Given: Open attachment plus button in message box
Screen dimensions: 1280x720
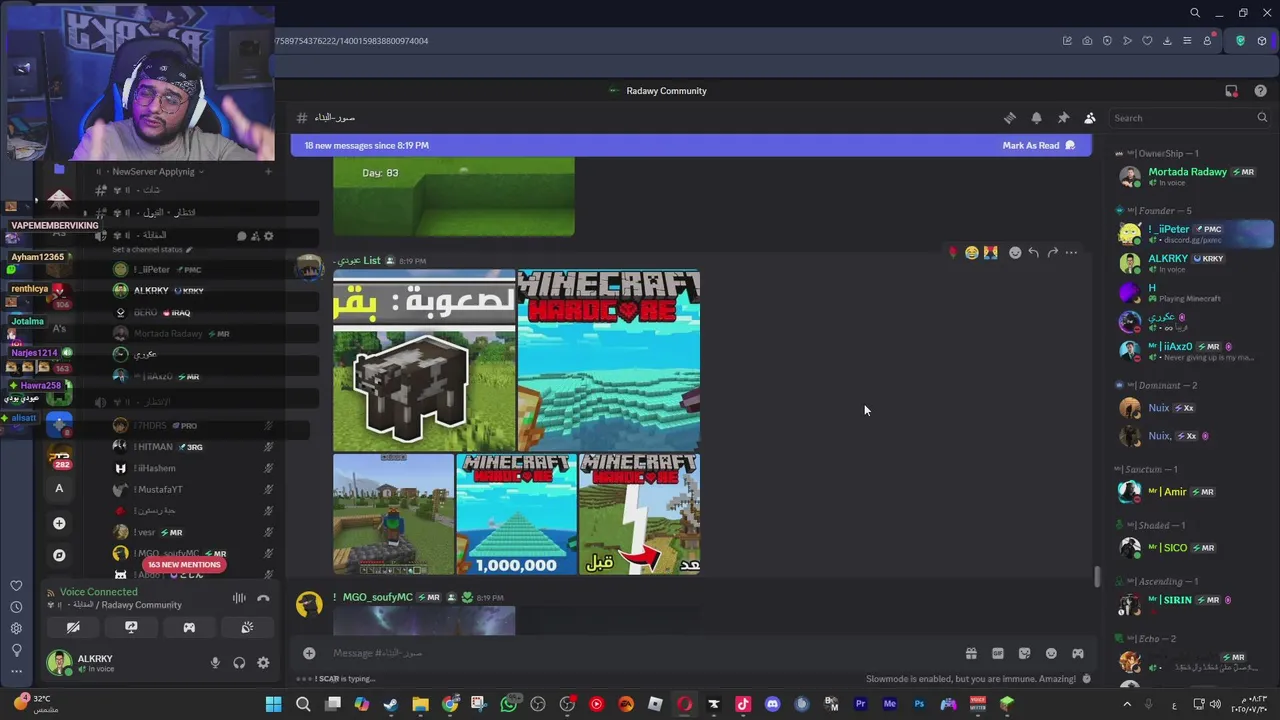Looking at the screenshot, I should point(309,653).
